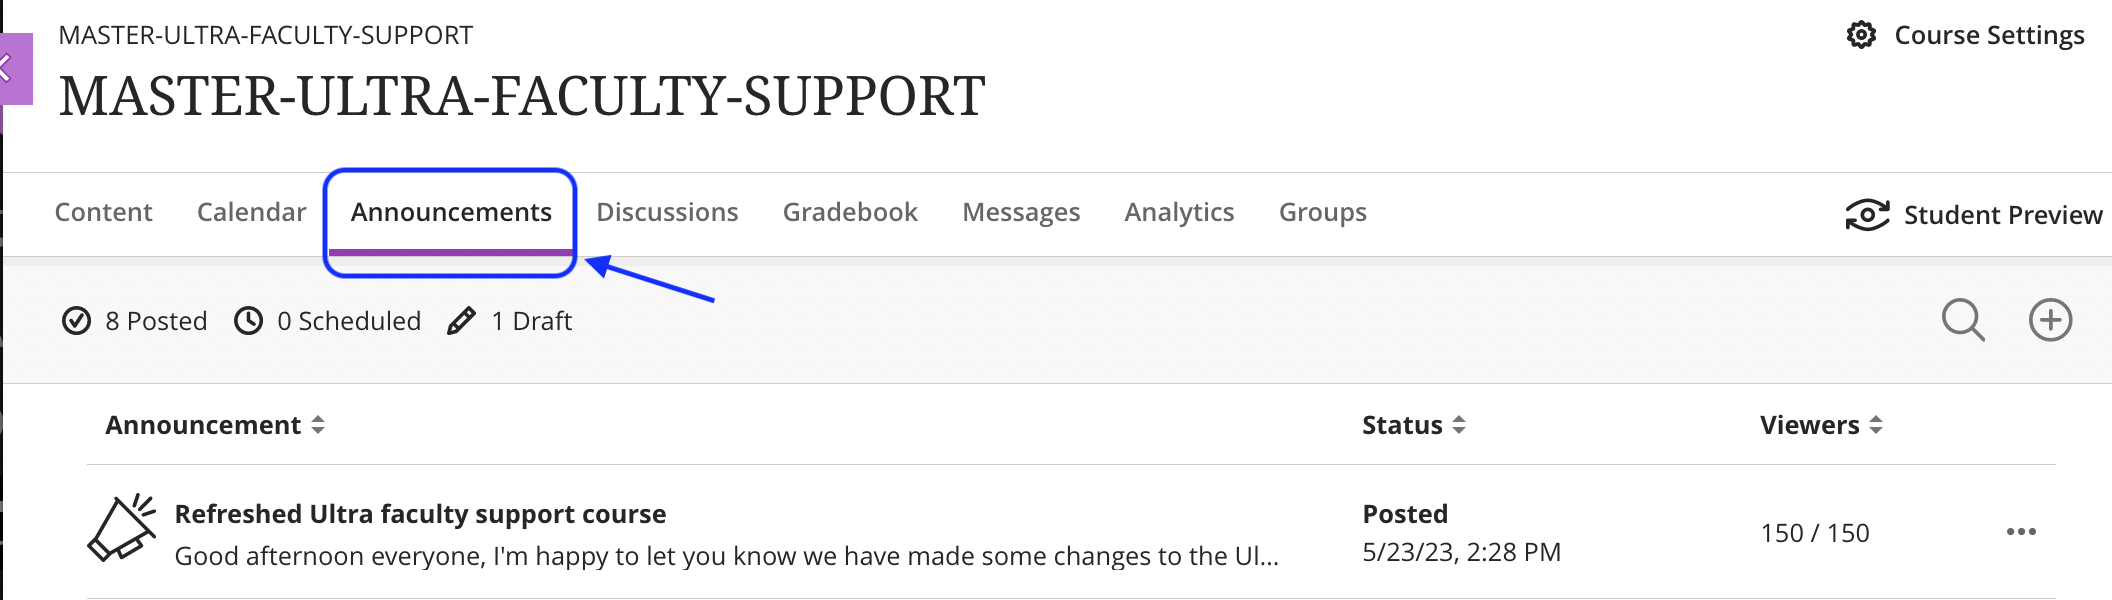2112x600 pixels.
Task: Open search announcements magnifier icon
Action: [1962, 320]
